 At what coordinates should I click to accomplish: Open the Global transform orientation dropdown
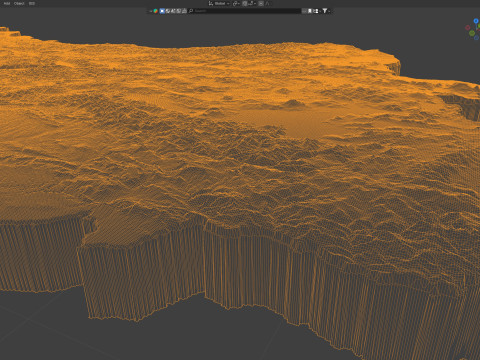(x=219, y=3)
